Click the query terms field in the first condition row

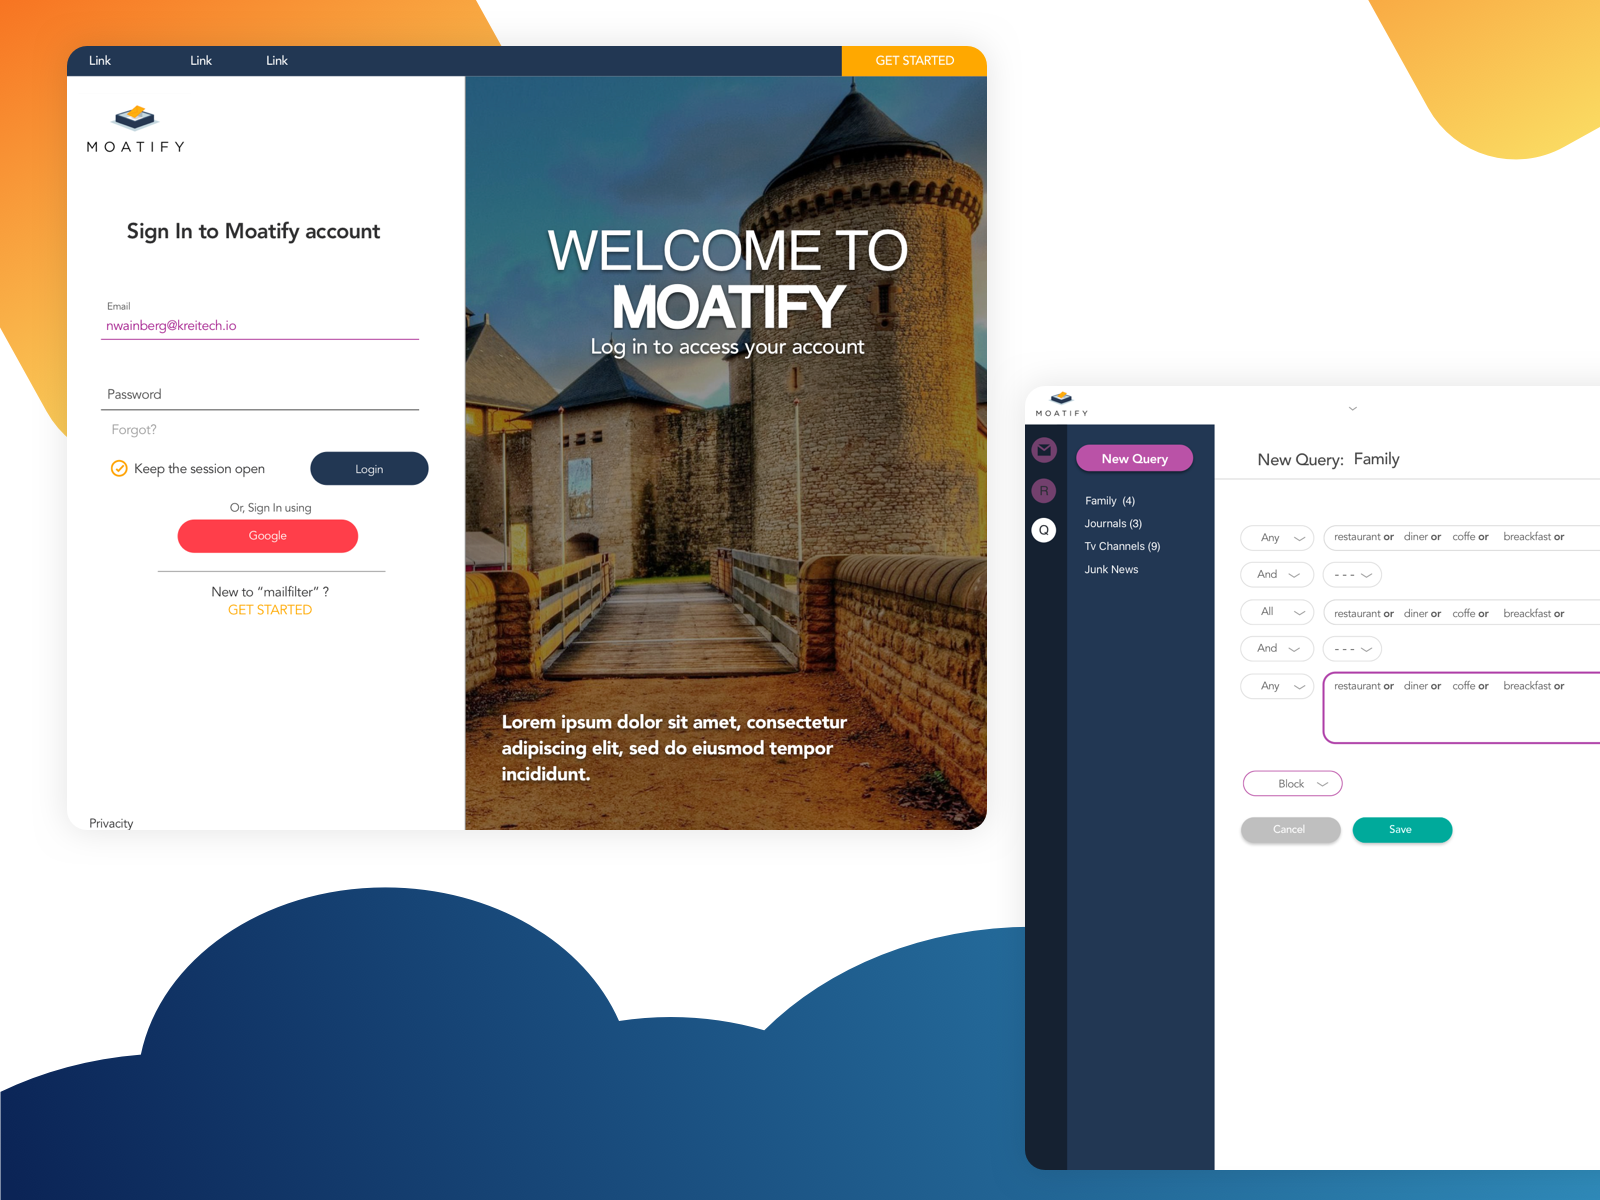tap(1462, 538)
